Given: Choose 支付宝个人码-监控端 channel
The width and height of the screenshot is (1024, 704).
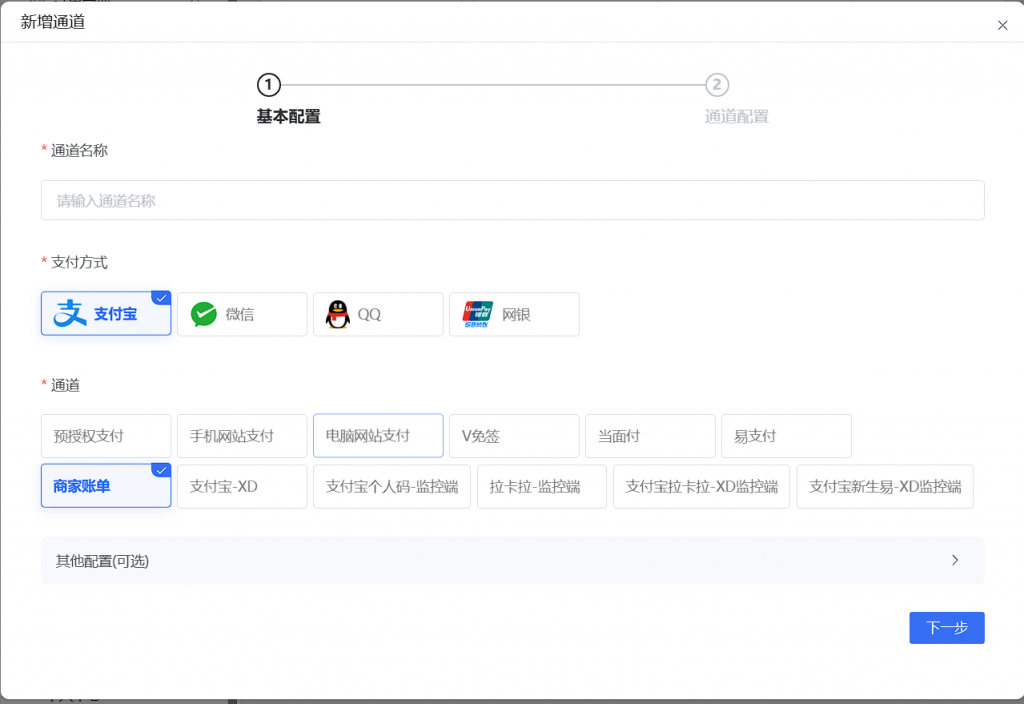Looking at the screenshot, I should point(392,487).
